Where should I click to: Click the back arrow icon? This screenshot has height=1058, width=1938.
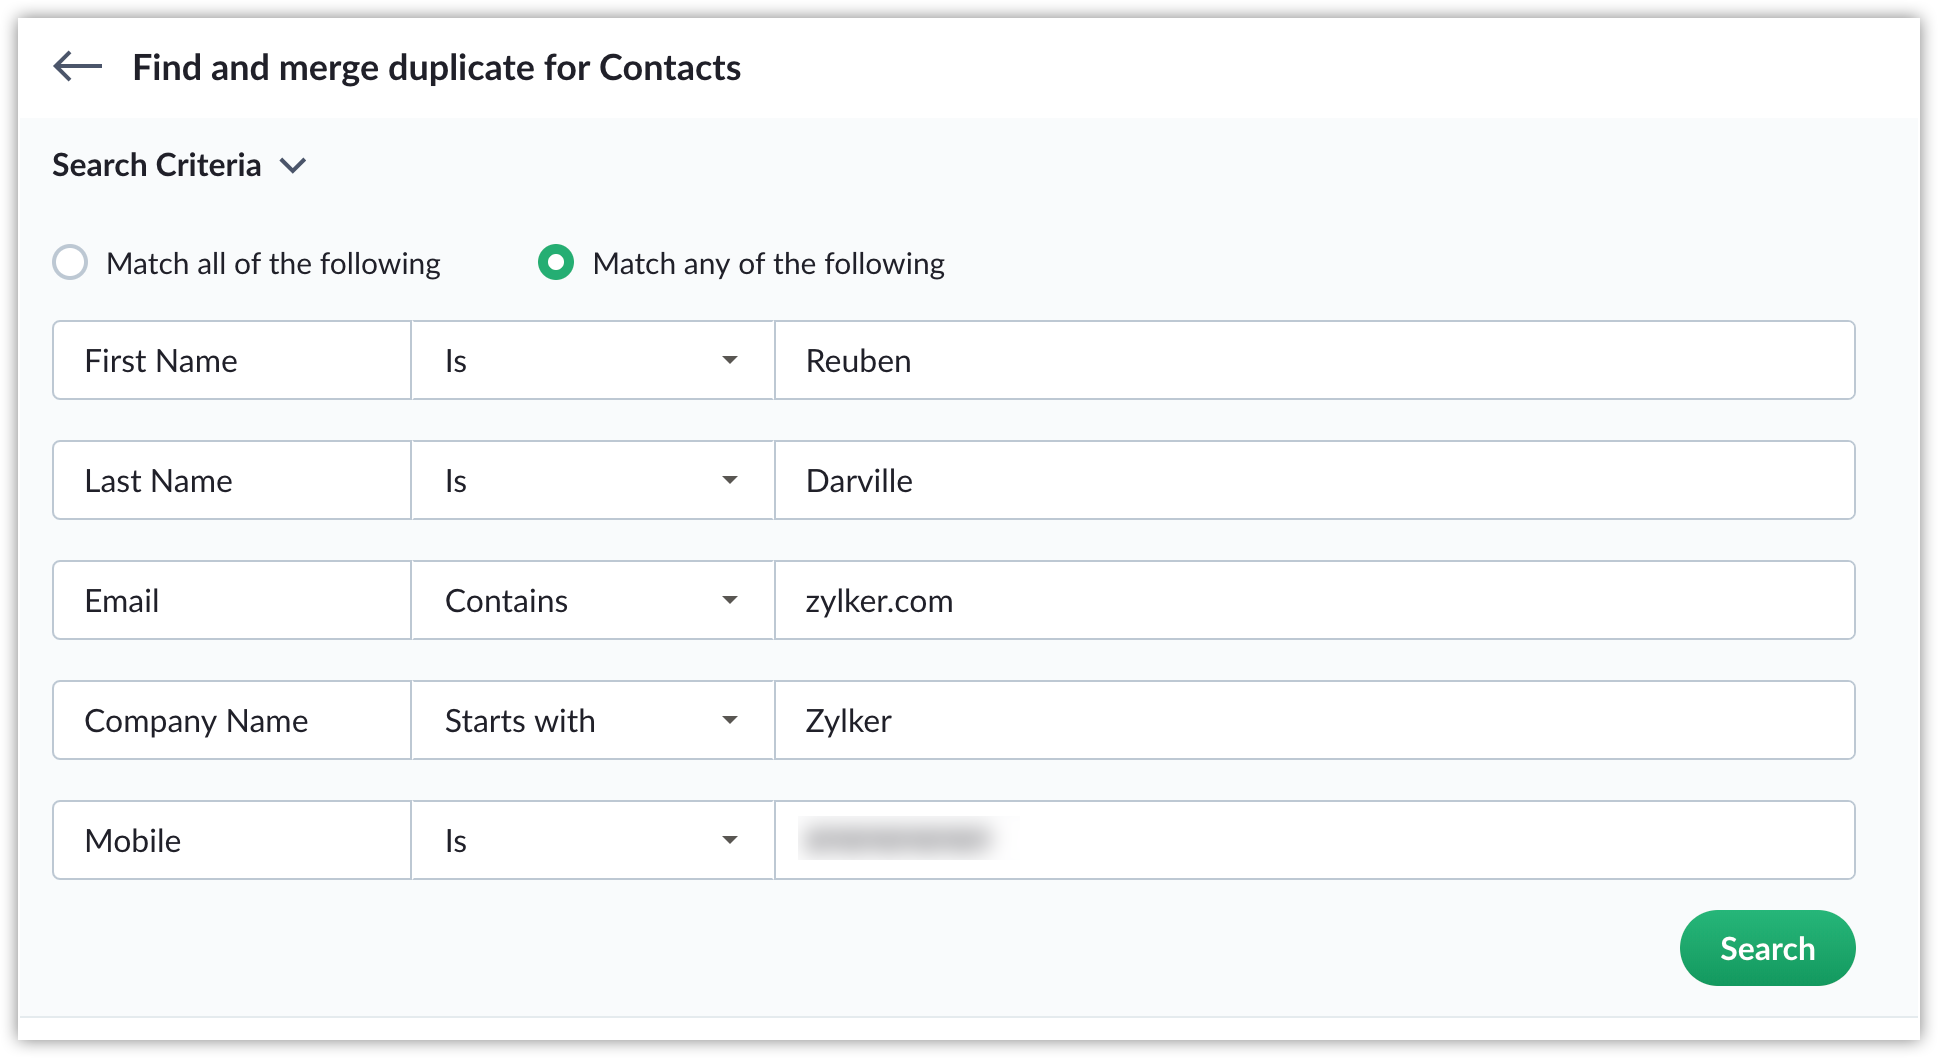(78, 67)
